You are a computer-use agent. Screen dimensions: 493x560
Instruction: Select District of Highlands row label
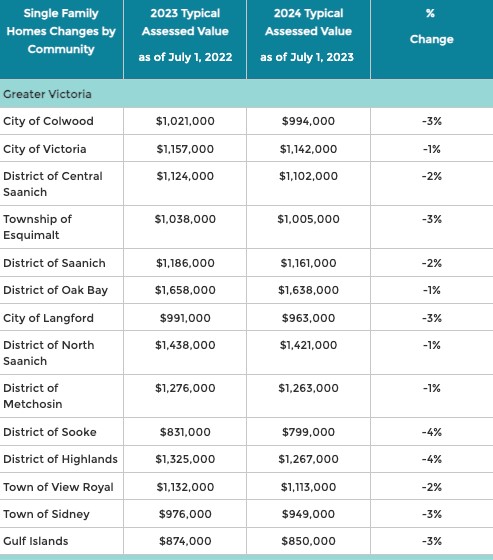(x=60, y=459)
